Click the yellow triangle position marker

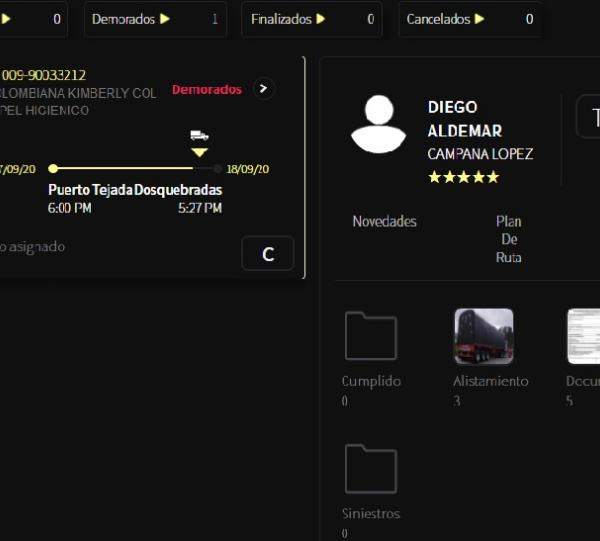pyautogui.click(x=199, y=152)
